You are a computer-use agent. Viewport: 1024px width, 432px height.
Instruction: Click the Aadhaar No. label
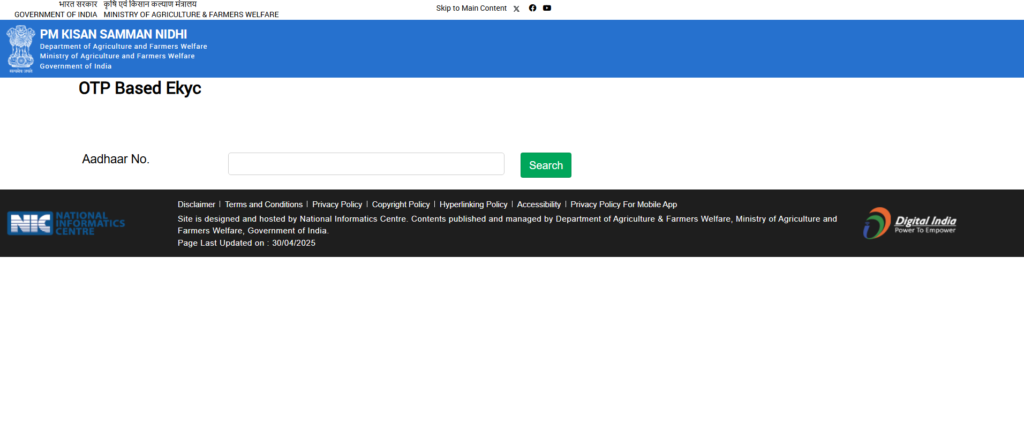click(x=116, y=159)
